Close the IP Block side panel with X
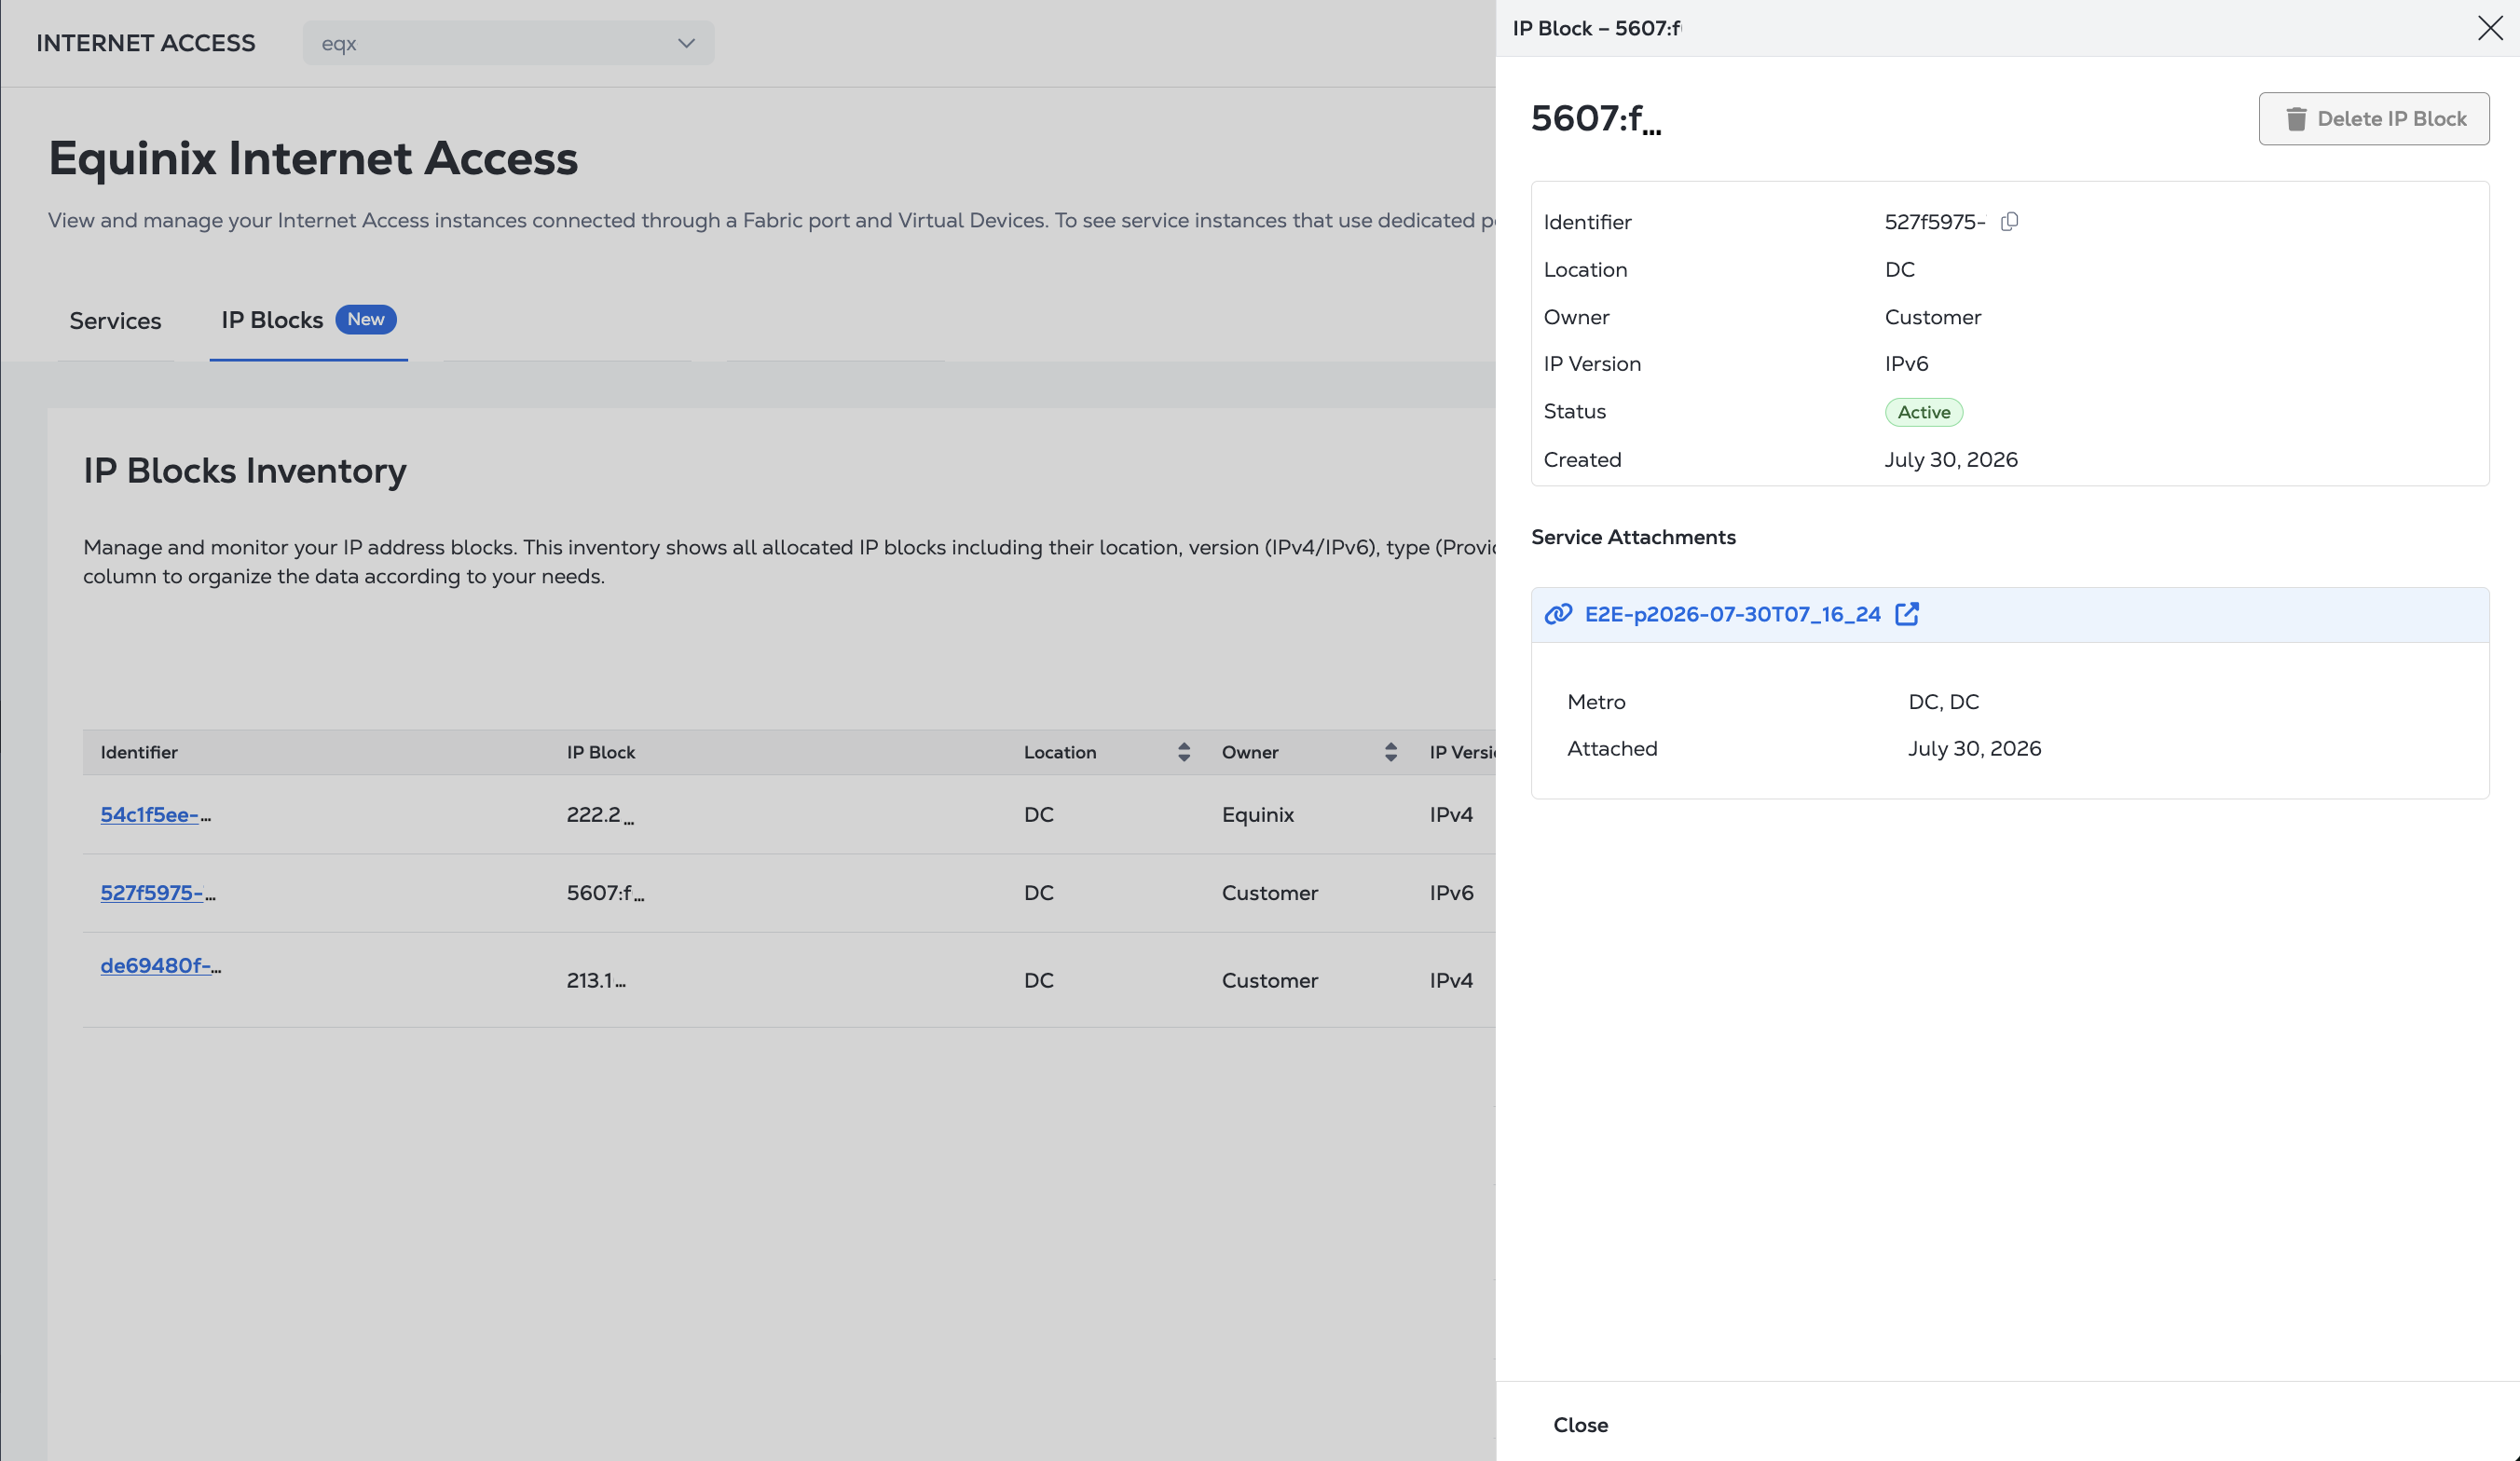The width and height of the screenshot is (2520, 1461). [x=2490, y=28]
